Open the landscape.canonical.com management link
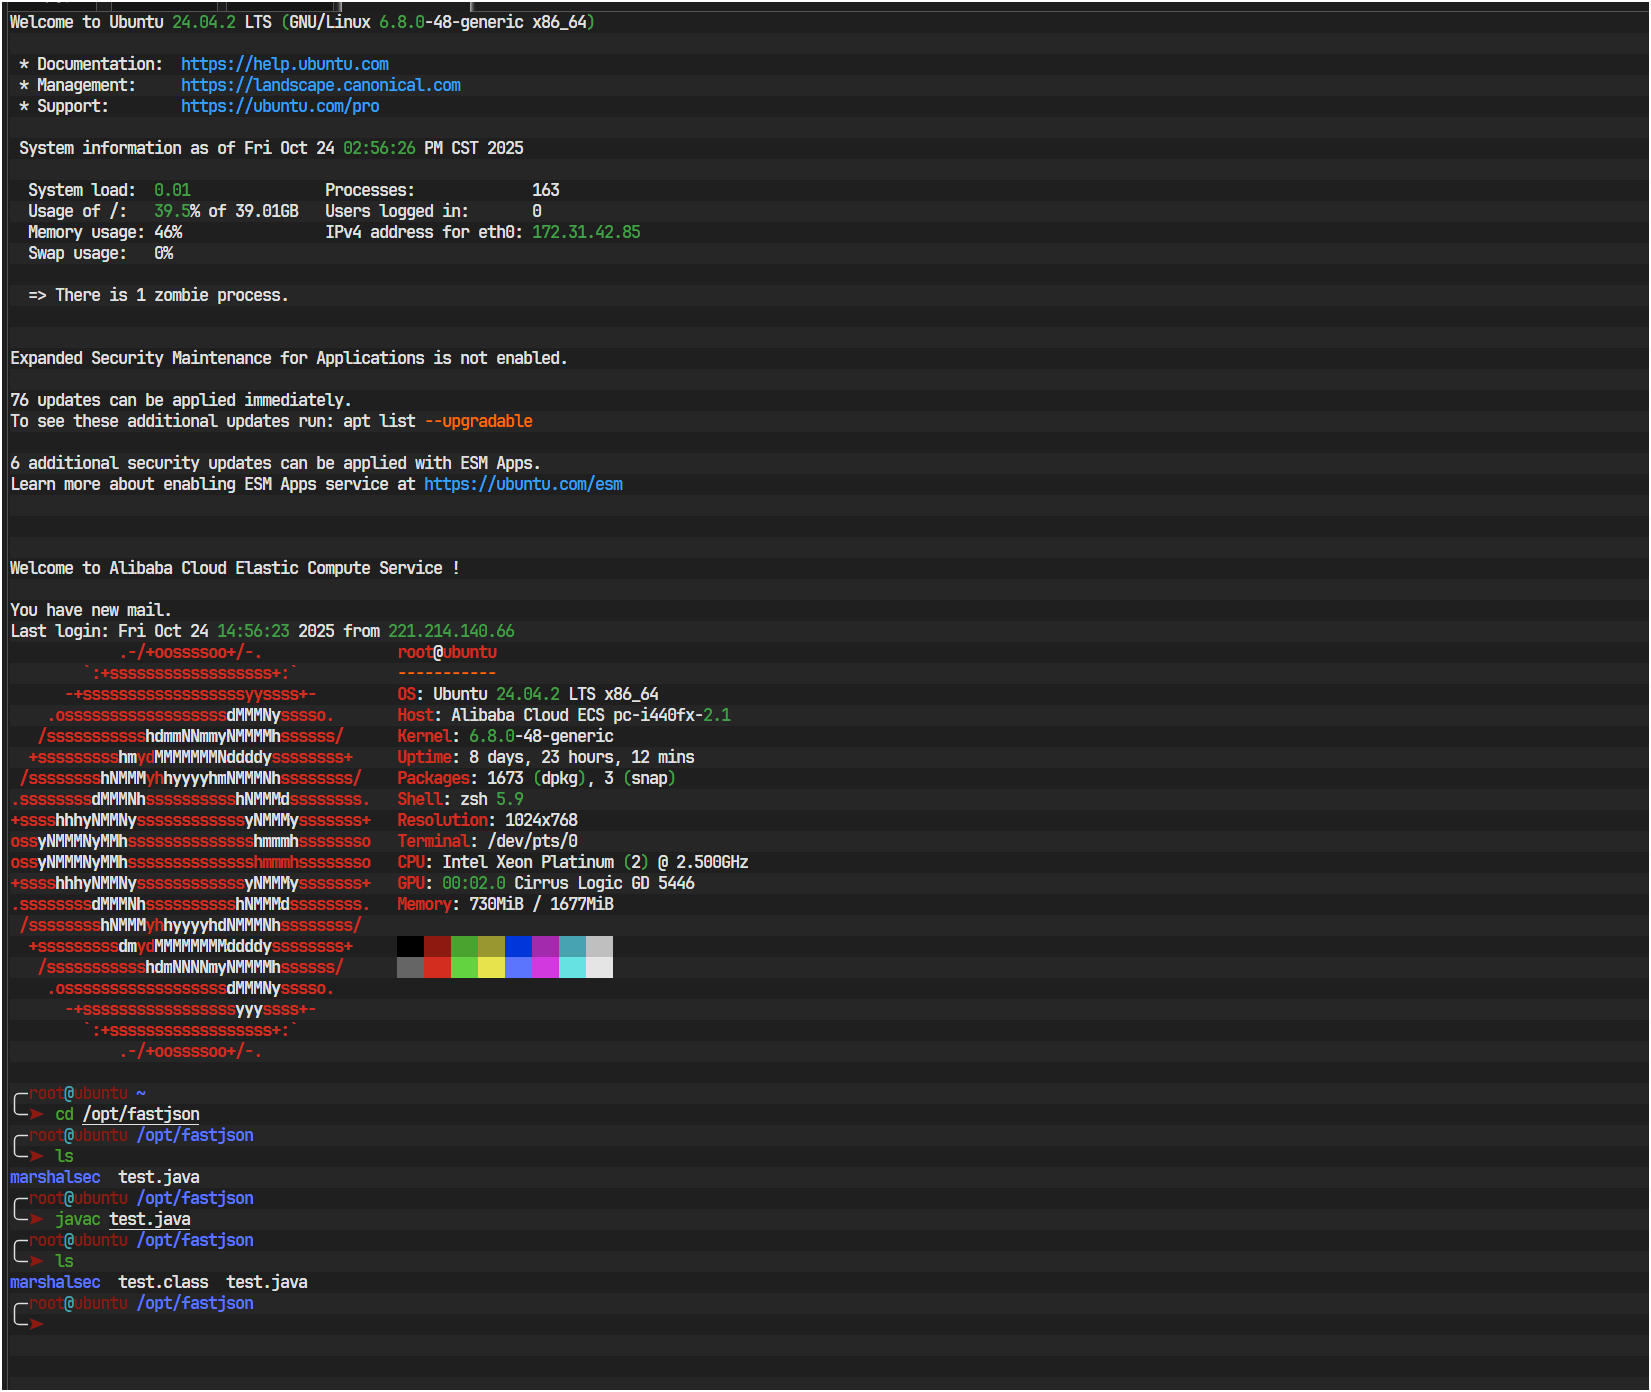 [320, 85]
